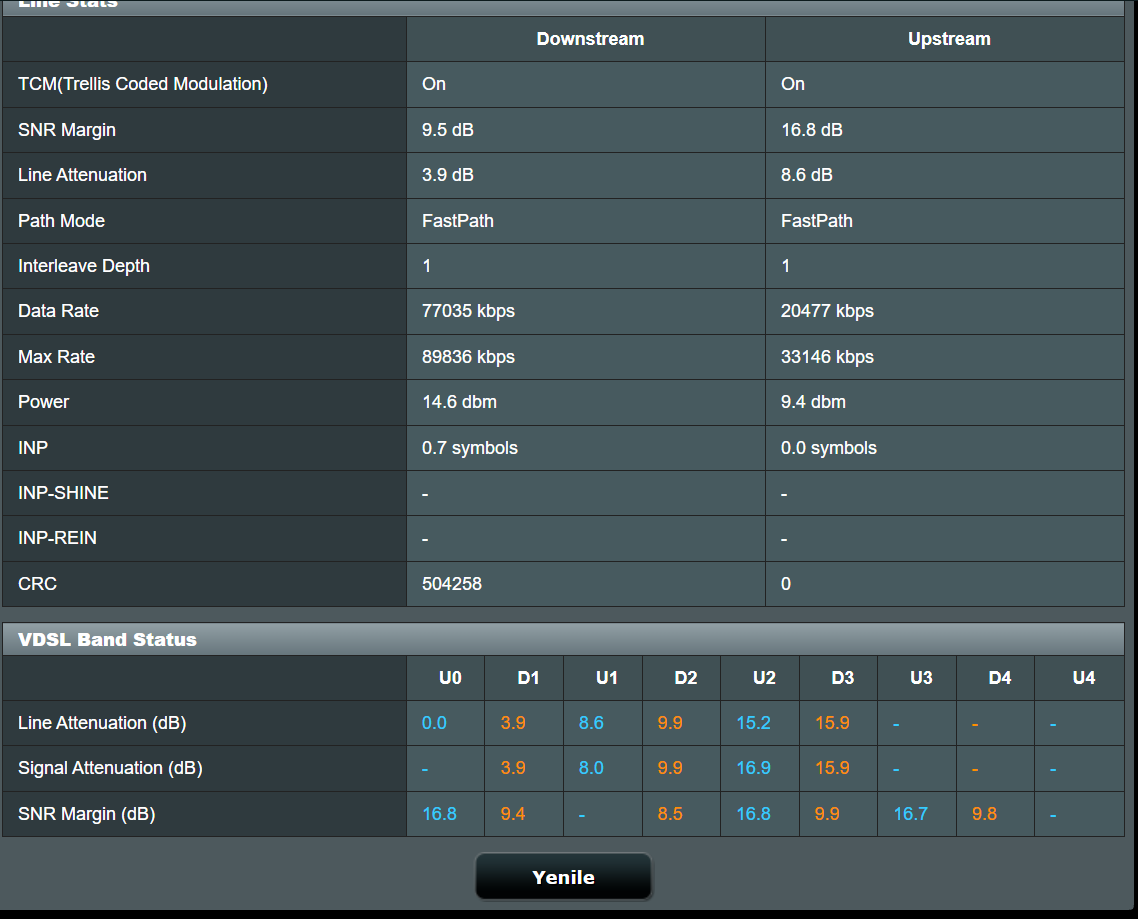Viewport: 1138px width, 919px height.
Task: Click downstream max rate 89836 kbps
Action: point(468,356)
